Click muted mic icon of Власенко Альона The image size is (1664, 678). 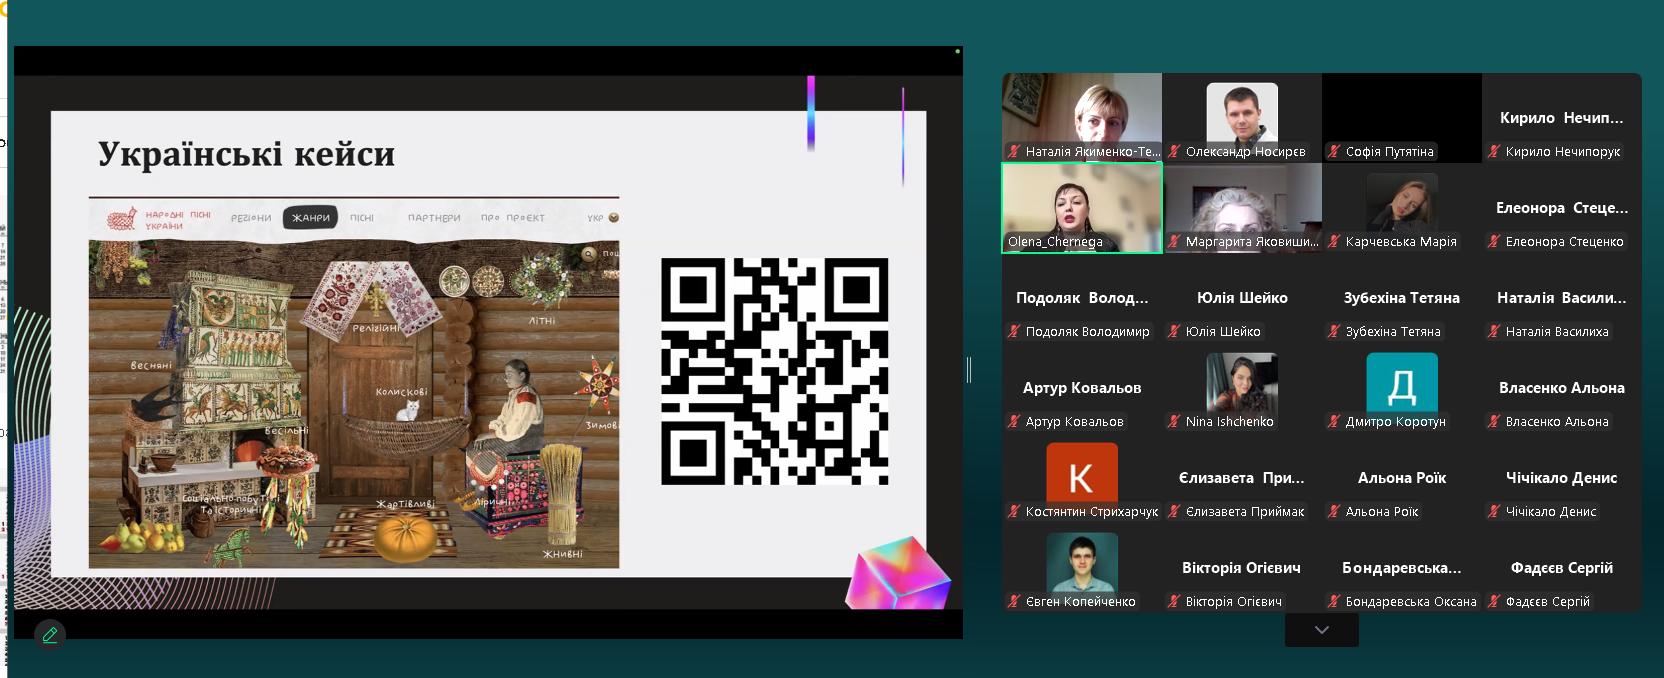[1494, 422]
